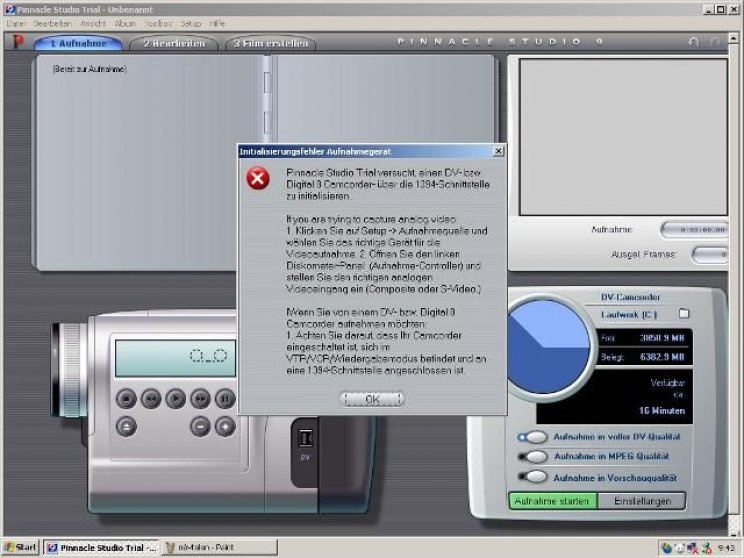The width and height of the screenshot is (744, 558).
Task: Open the Bearbeiten menu in menu bar
Action: 53,23
